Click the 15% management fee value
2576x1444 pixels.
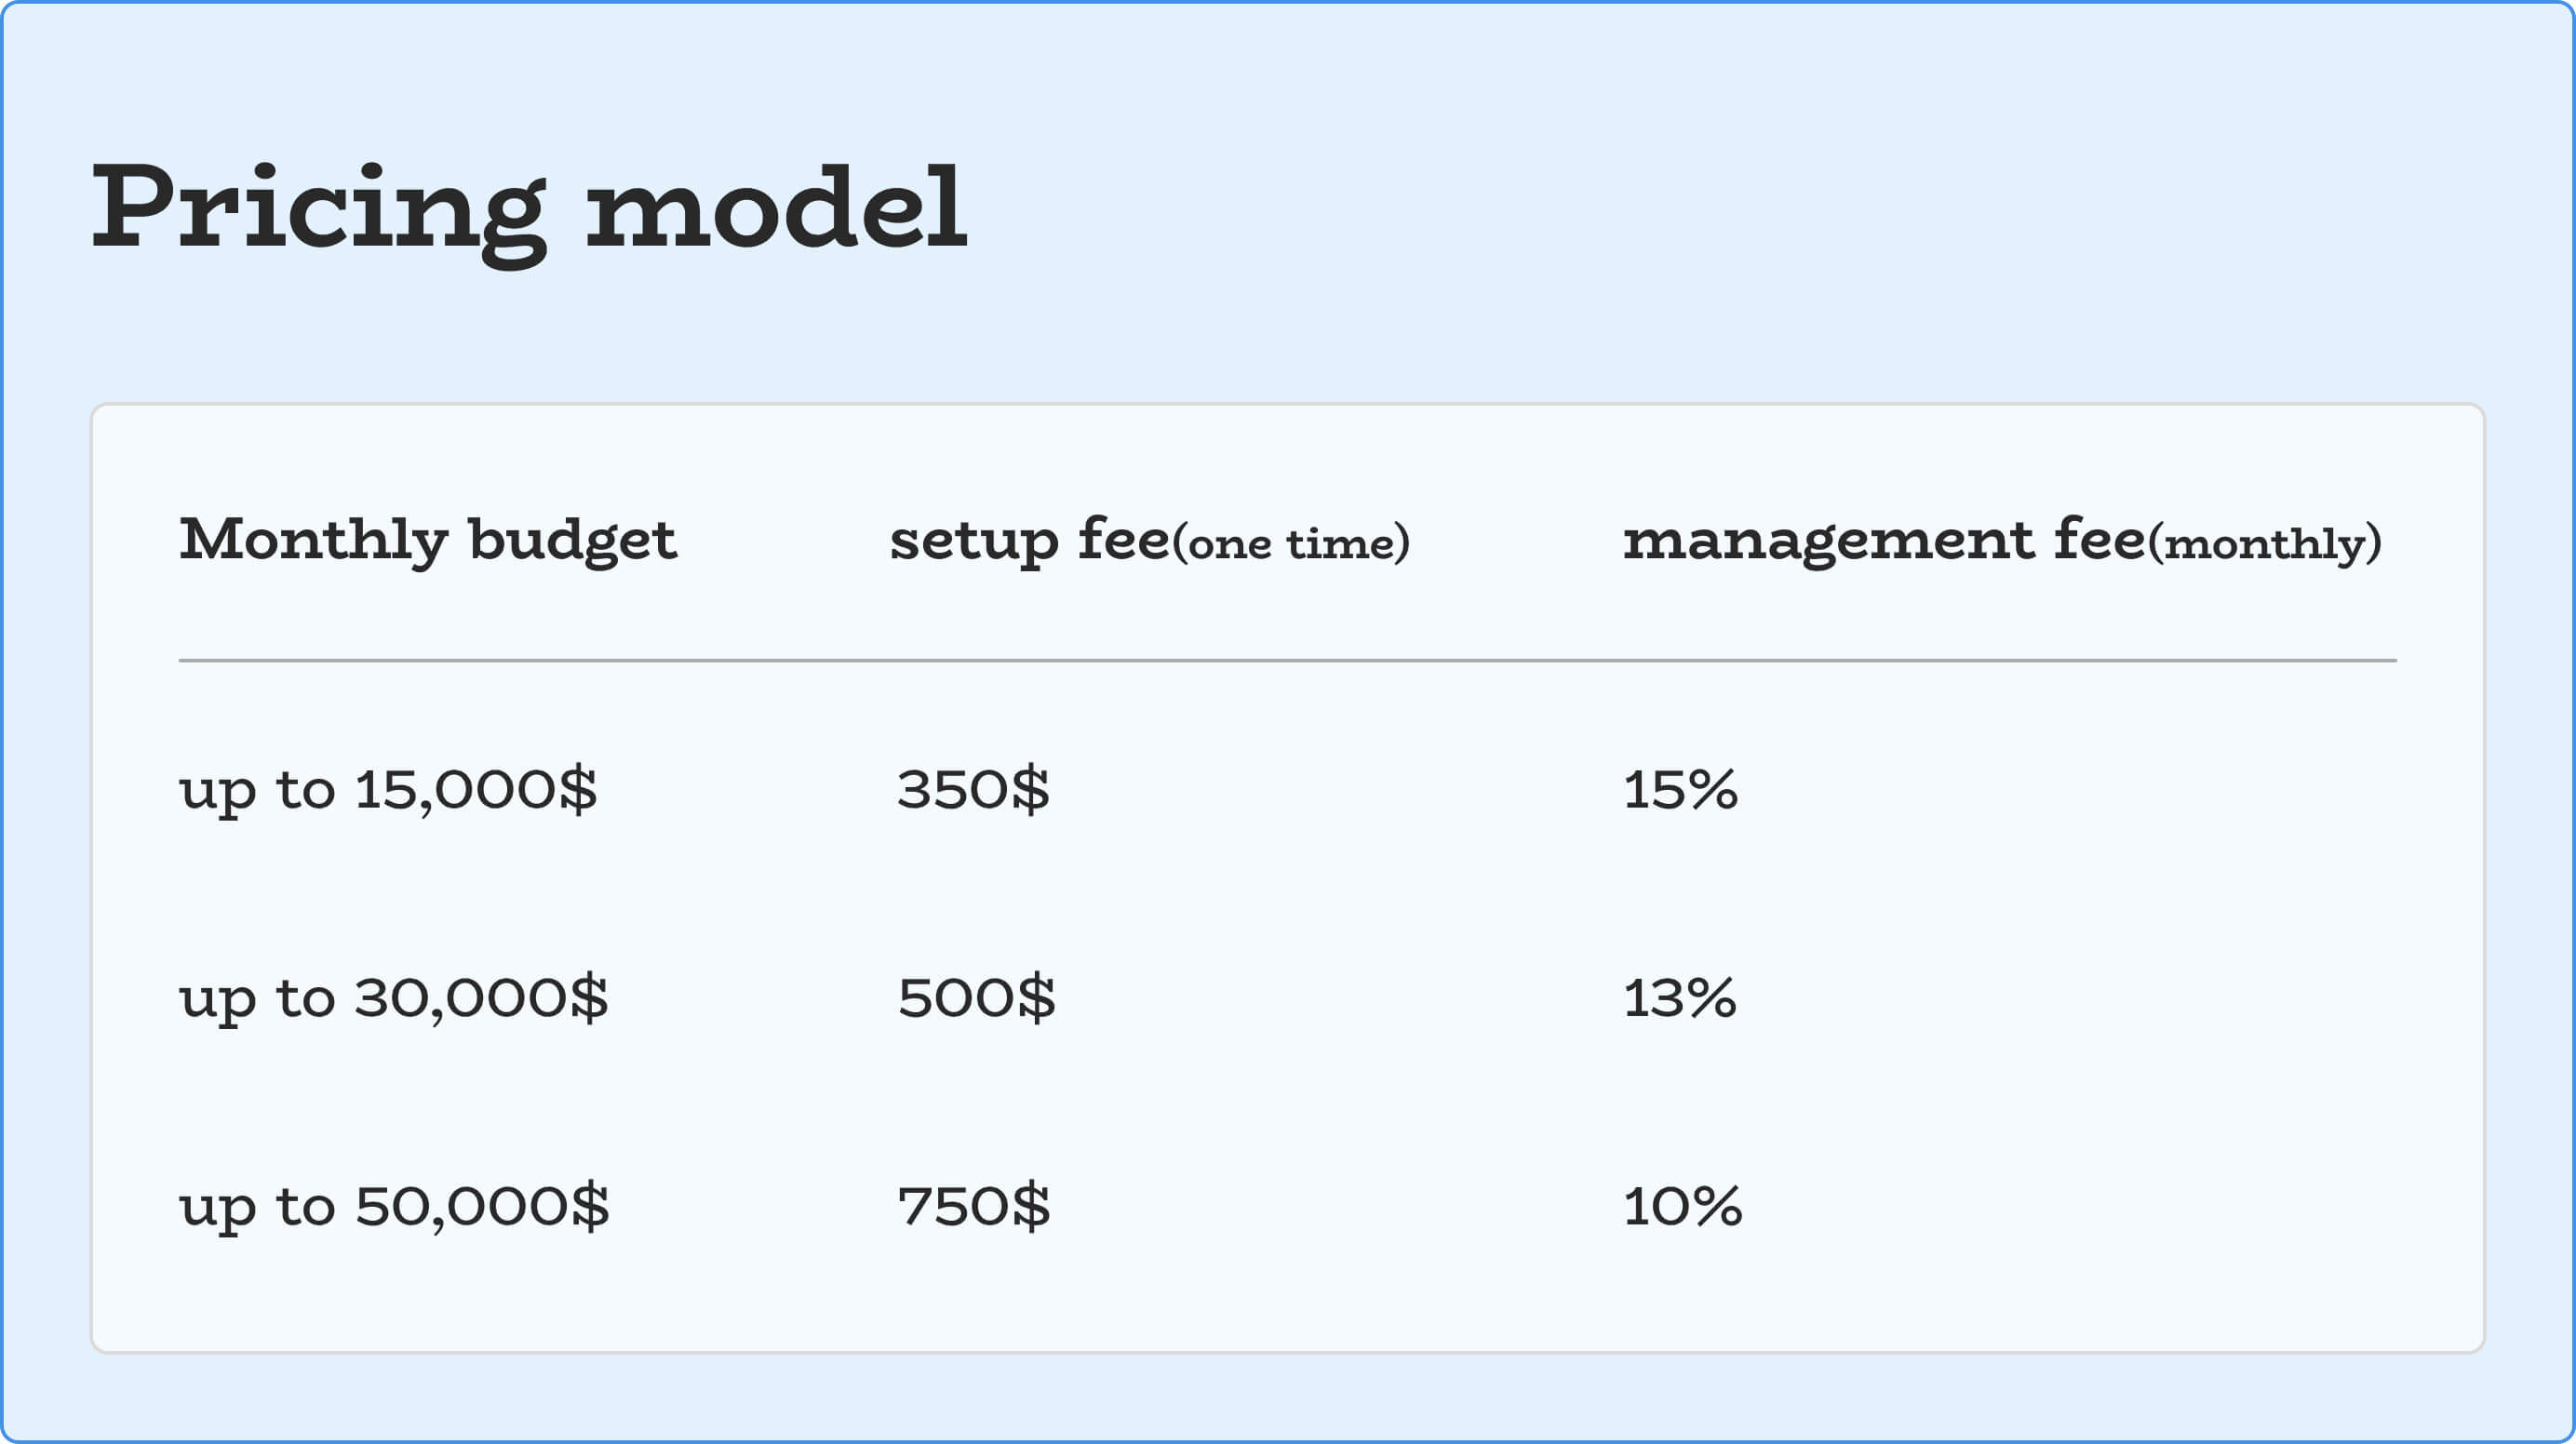1680,789
